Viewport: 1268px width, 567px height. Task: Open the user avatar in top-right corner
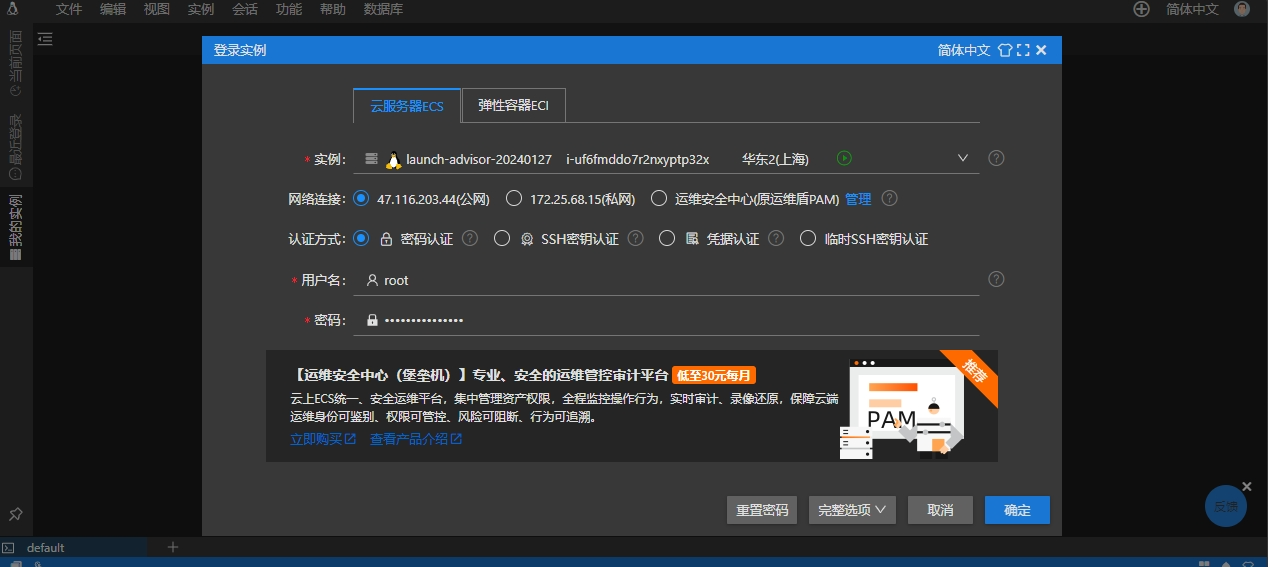point(1242,9)
